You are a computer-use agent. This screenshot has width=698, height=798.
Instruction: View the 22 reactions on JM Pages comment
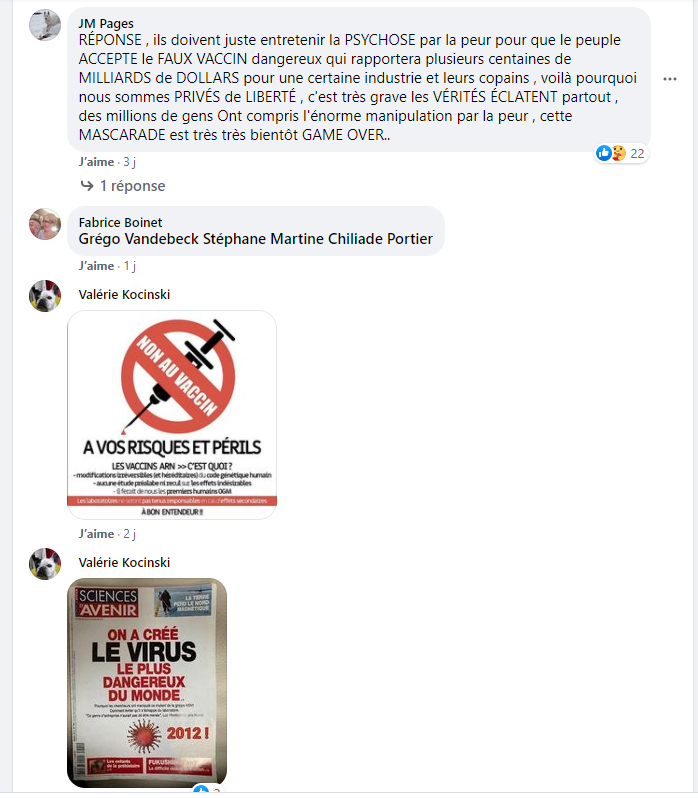coord(622,153)
